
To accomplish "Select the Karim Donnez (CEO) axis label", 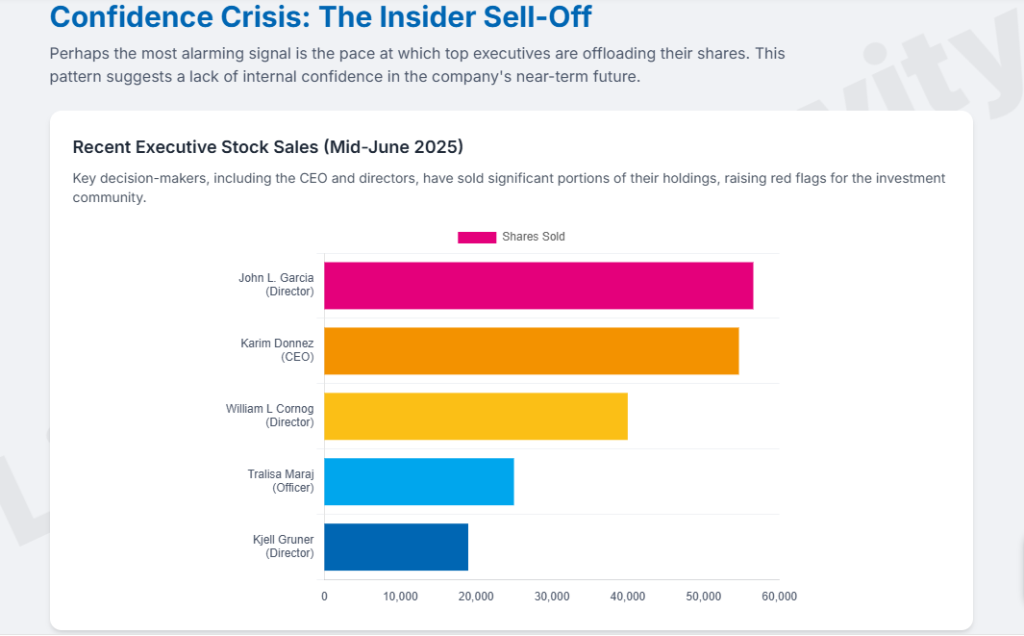I will pyautogui.click(x=277, y=350).
